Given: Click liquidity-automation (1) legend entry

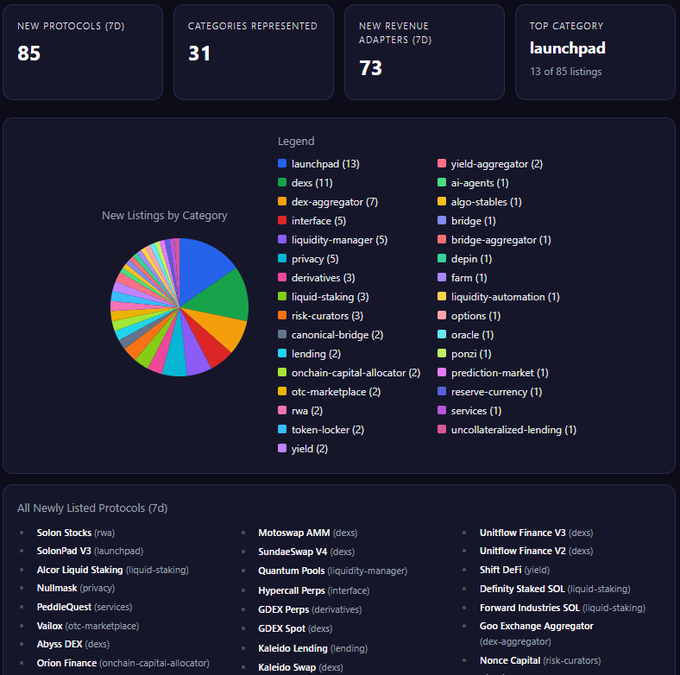Looking at the screenshot, I should tap(499, 297).
